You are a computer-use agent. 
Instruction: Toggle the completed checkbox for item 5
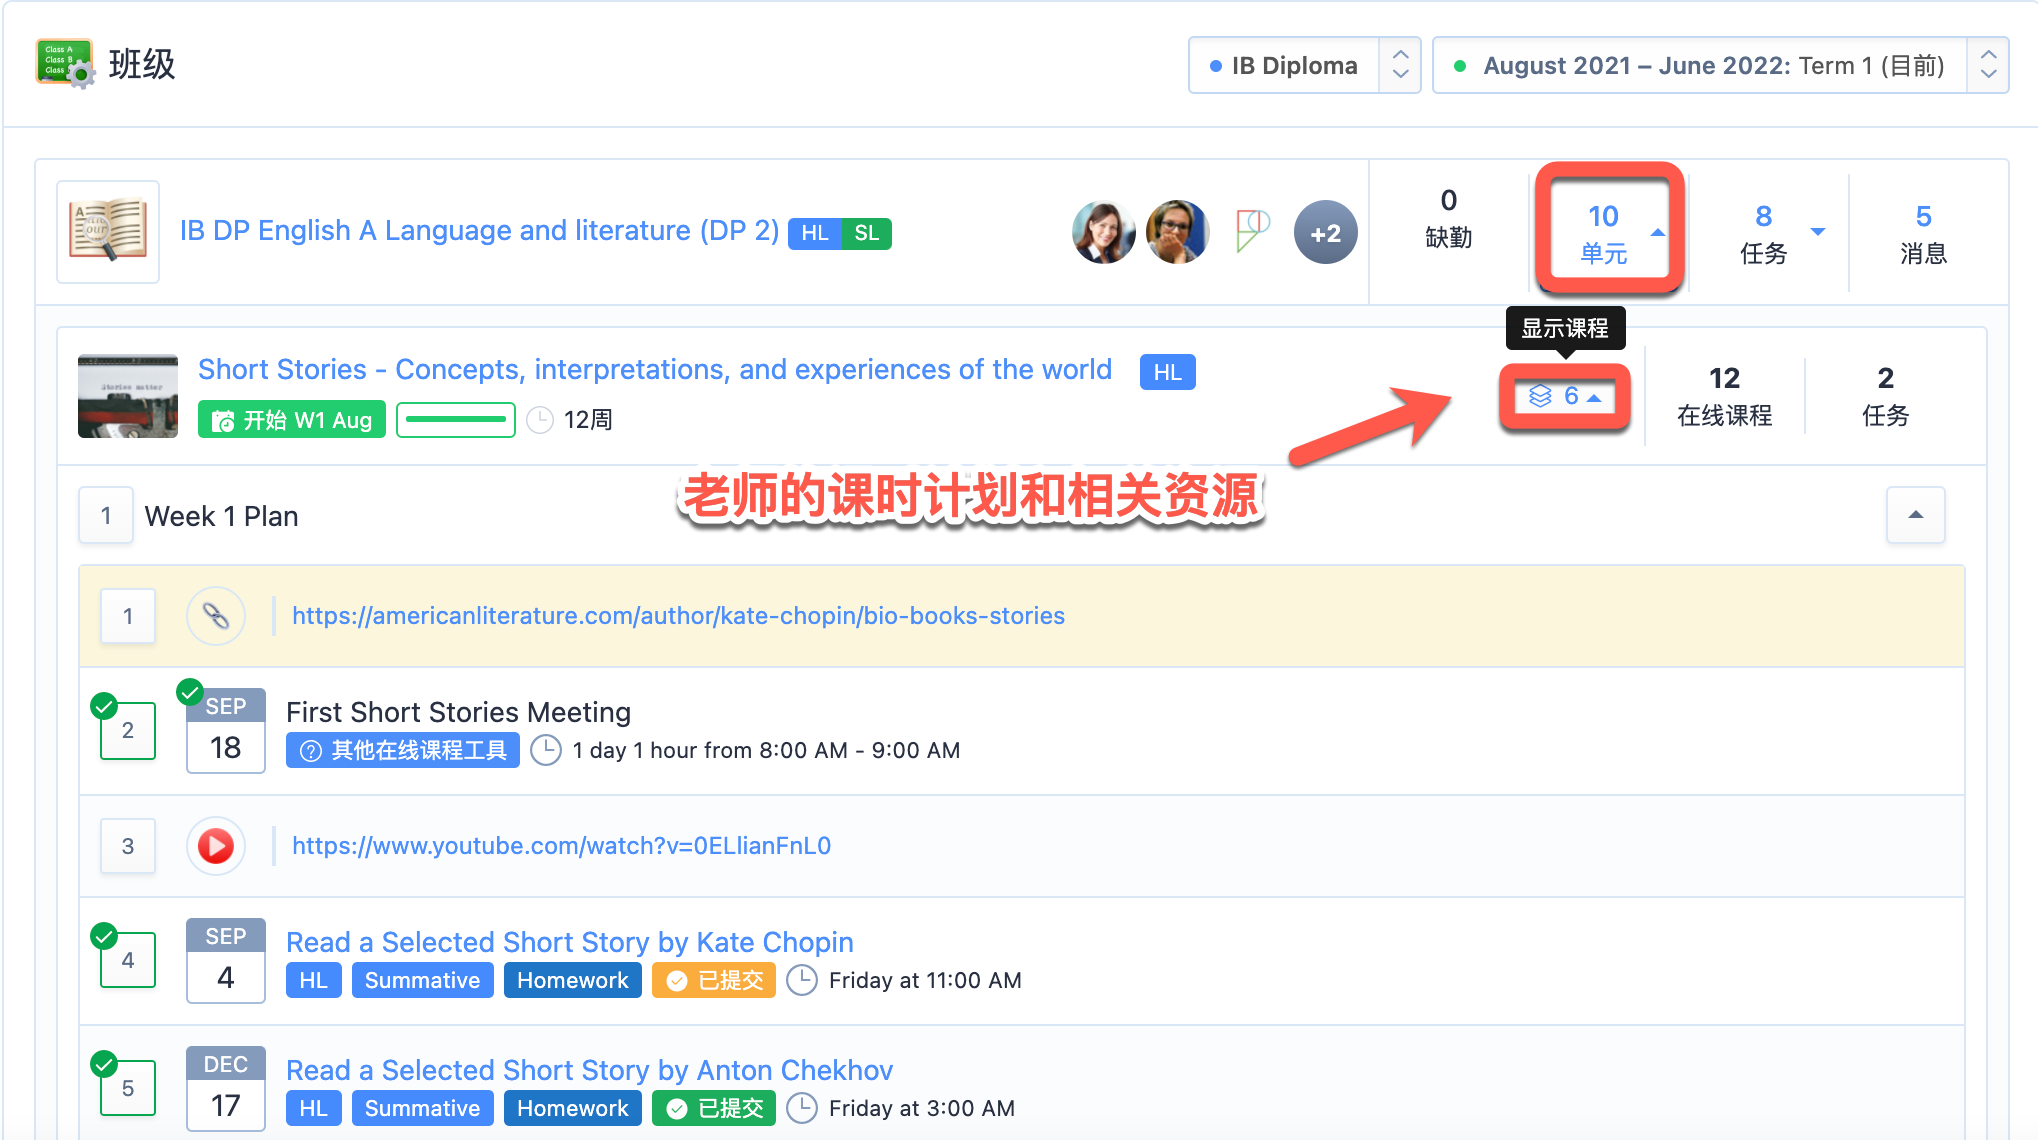(x=128, y=1088)
